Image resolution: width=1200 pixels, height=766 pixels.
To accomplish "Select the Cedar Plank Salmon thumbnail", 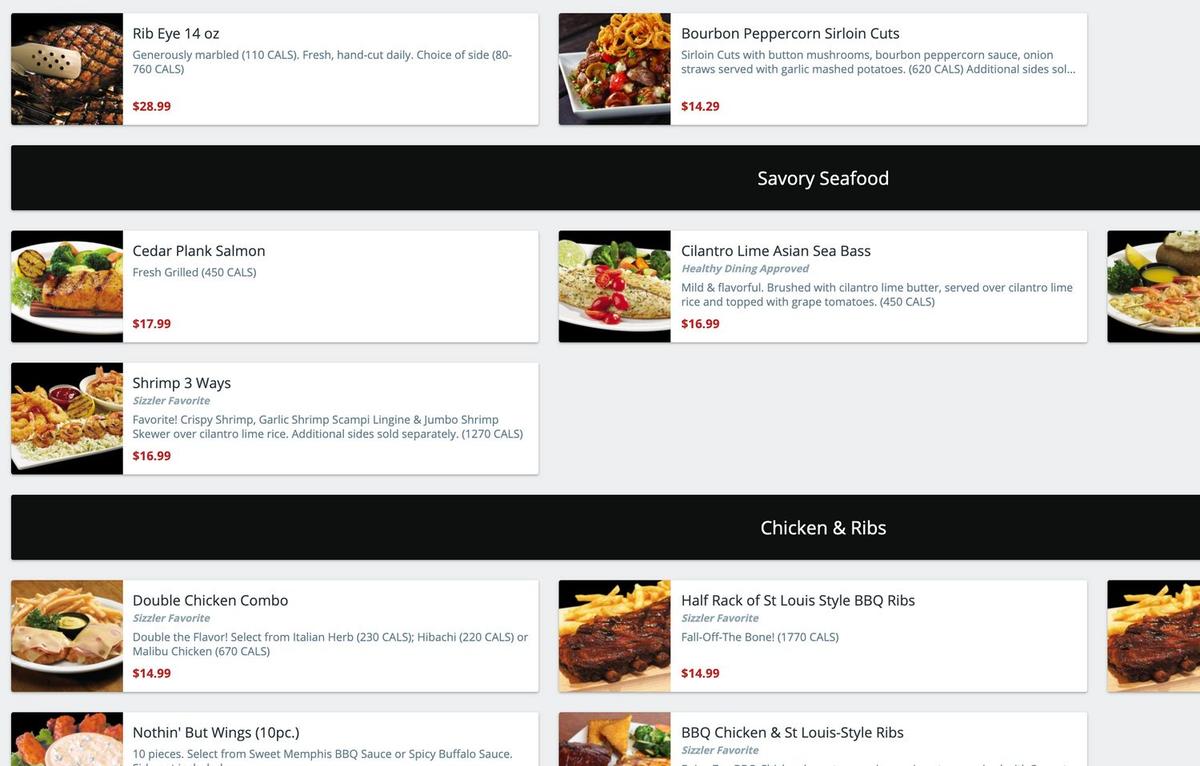I will pos(67,287).
